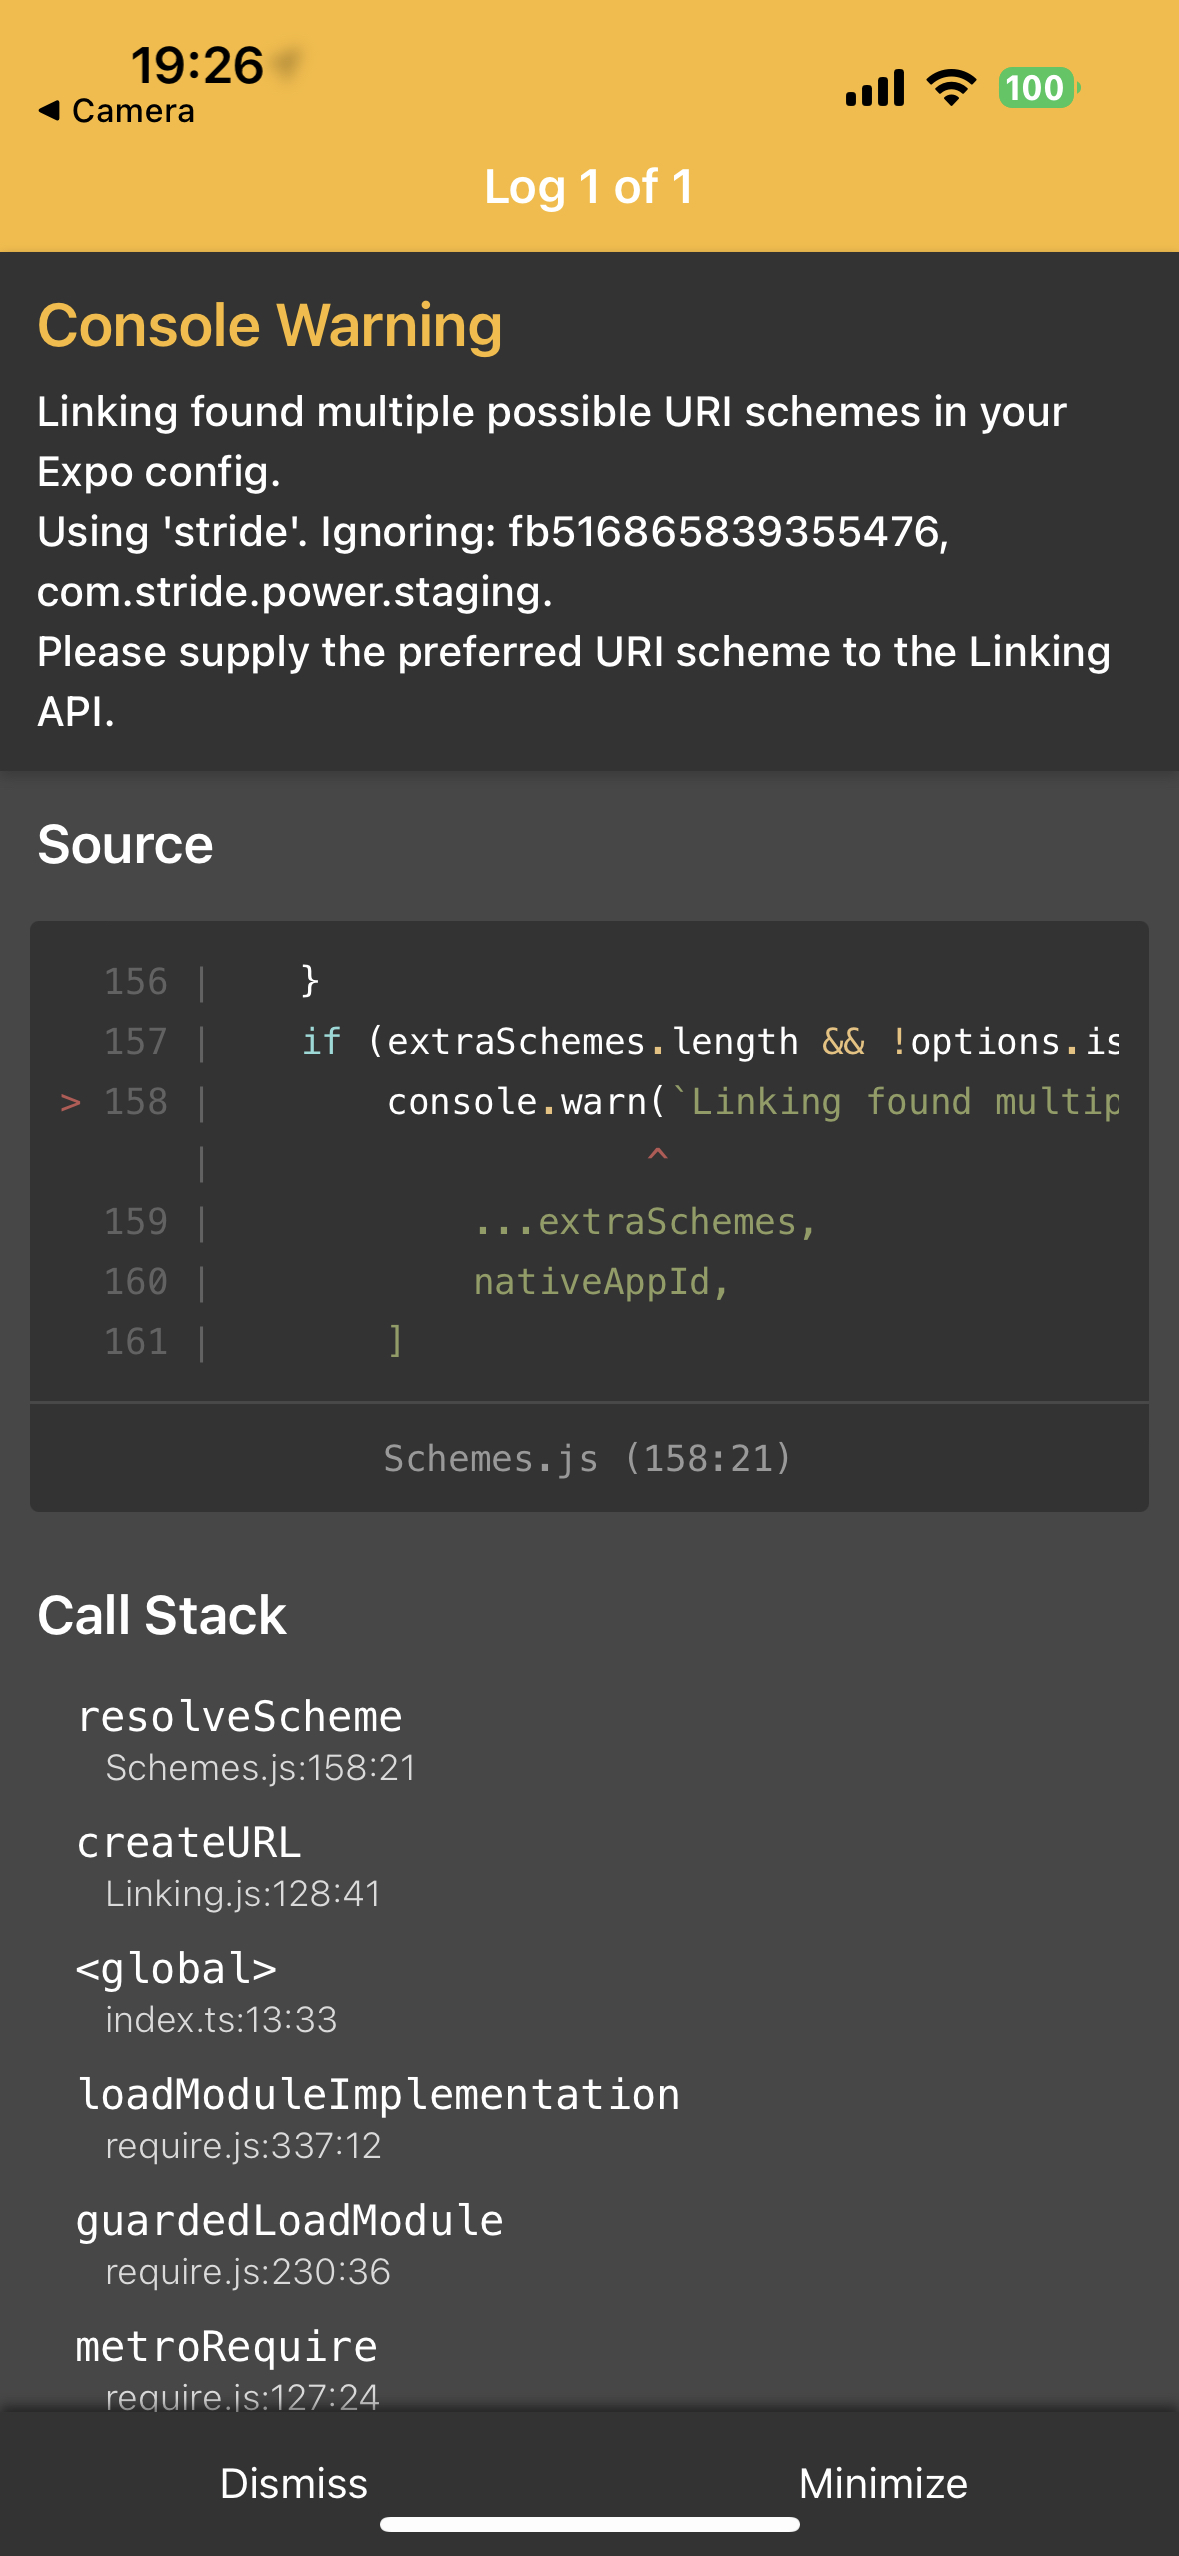Screen dimensions: 1179x2556
Task: Tap the back arrow to Camera
Action: [117, 111]
